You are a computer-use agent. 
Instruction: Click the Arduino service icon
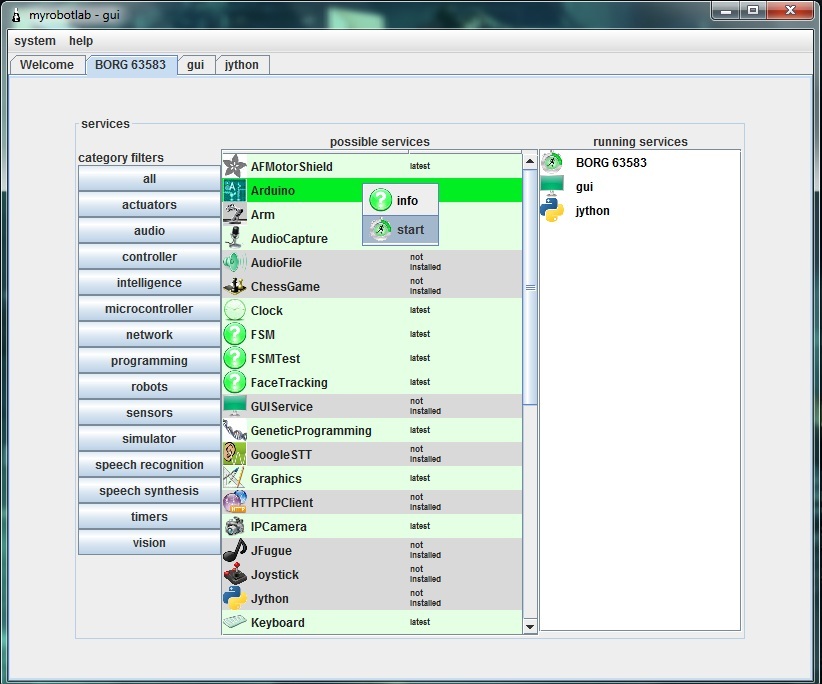click(x=234, y=190)
